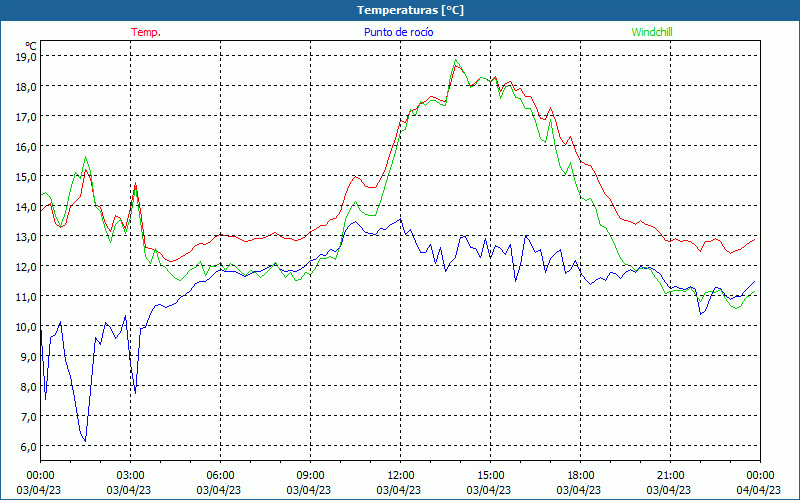
Task: Click the 15,0 y-axis value
Action: click(x=26, y=177)
